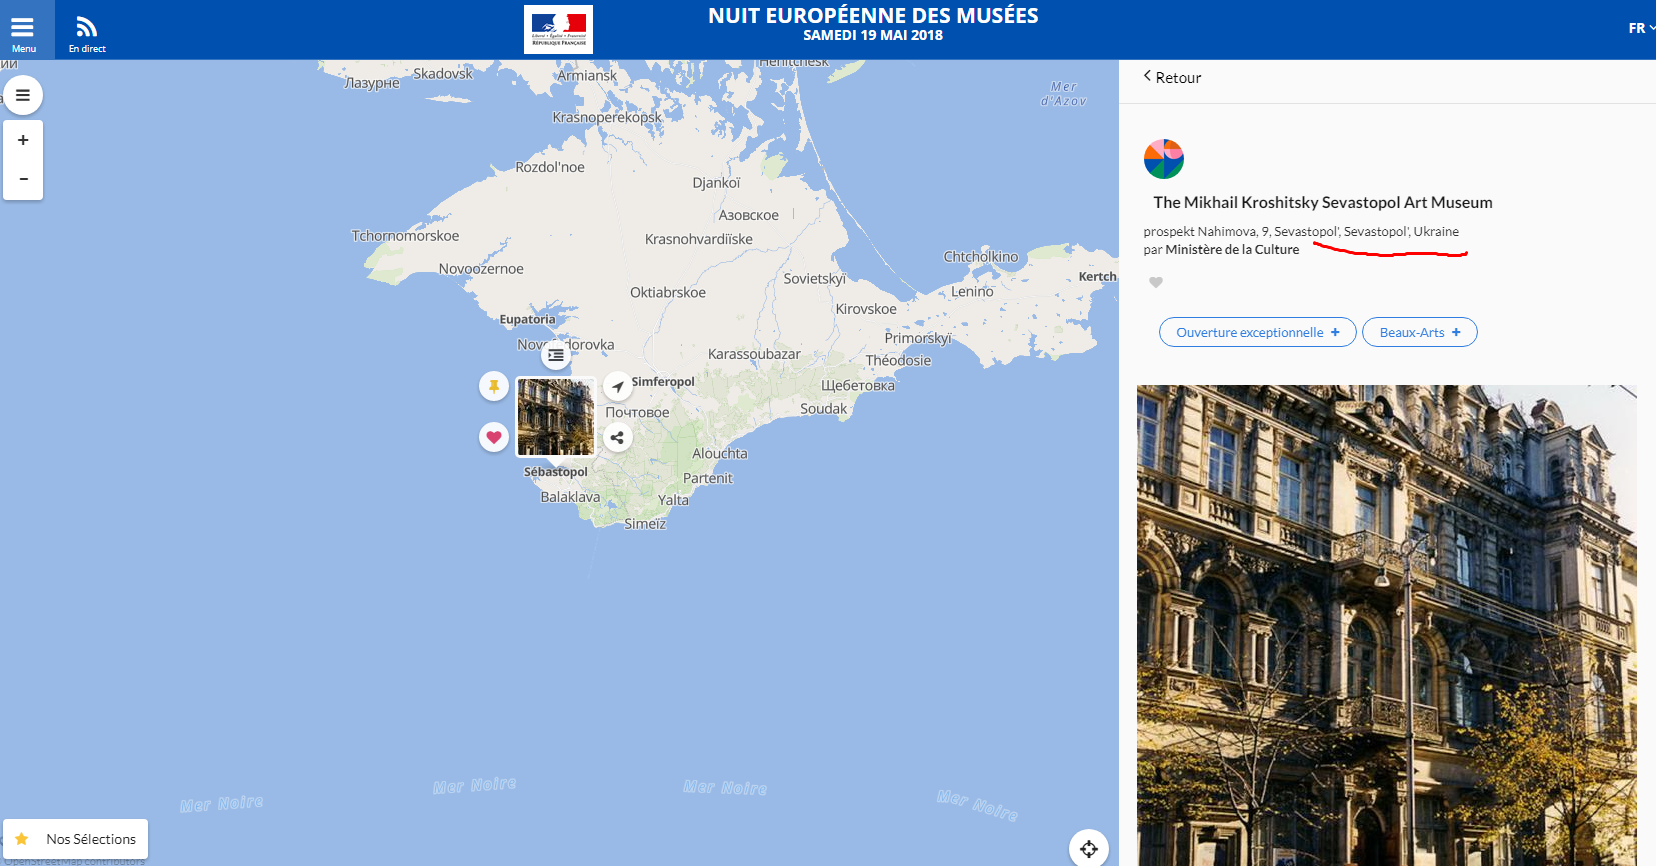Zoom in on the map

(23, 140)
